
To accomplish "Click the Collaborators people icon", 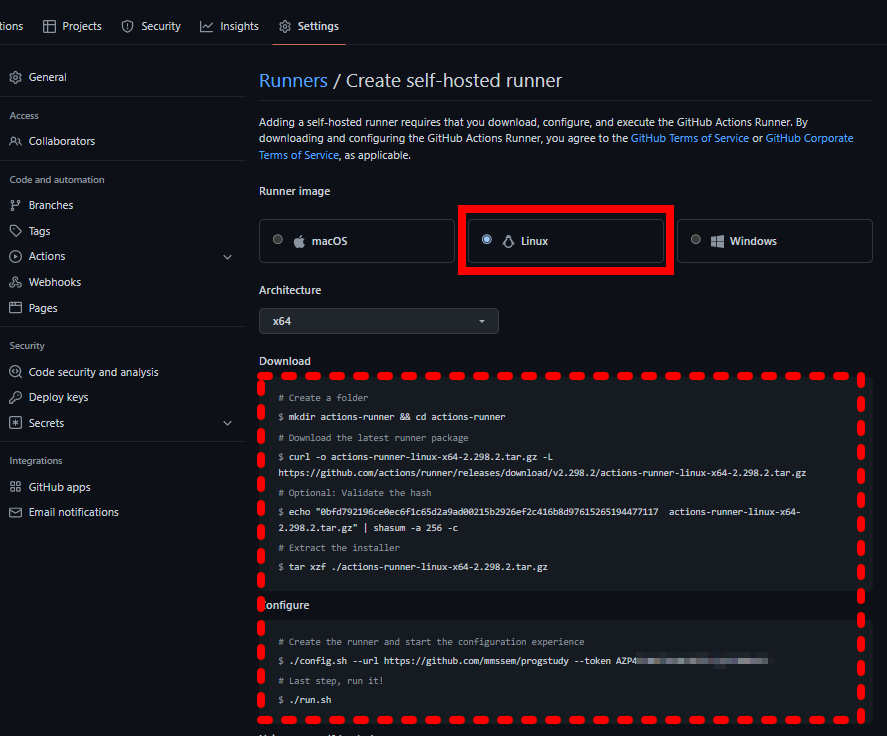I will pyautogui.click(x=15, y=141).
